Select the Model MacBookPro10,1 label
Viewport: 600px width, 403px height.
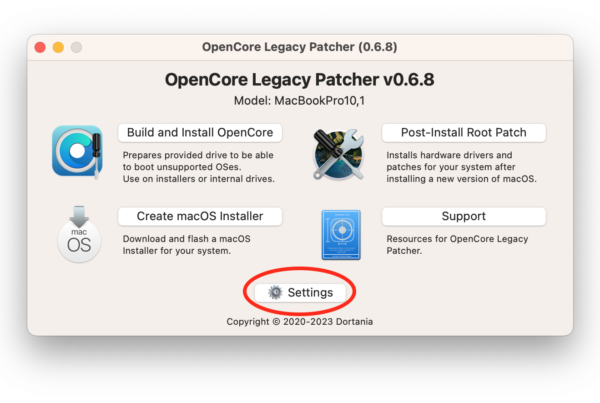tap(300, 101)
